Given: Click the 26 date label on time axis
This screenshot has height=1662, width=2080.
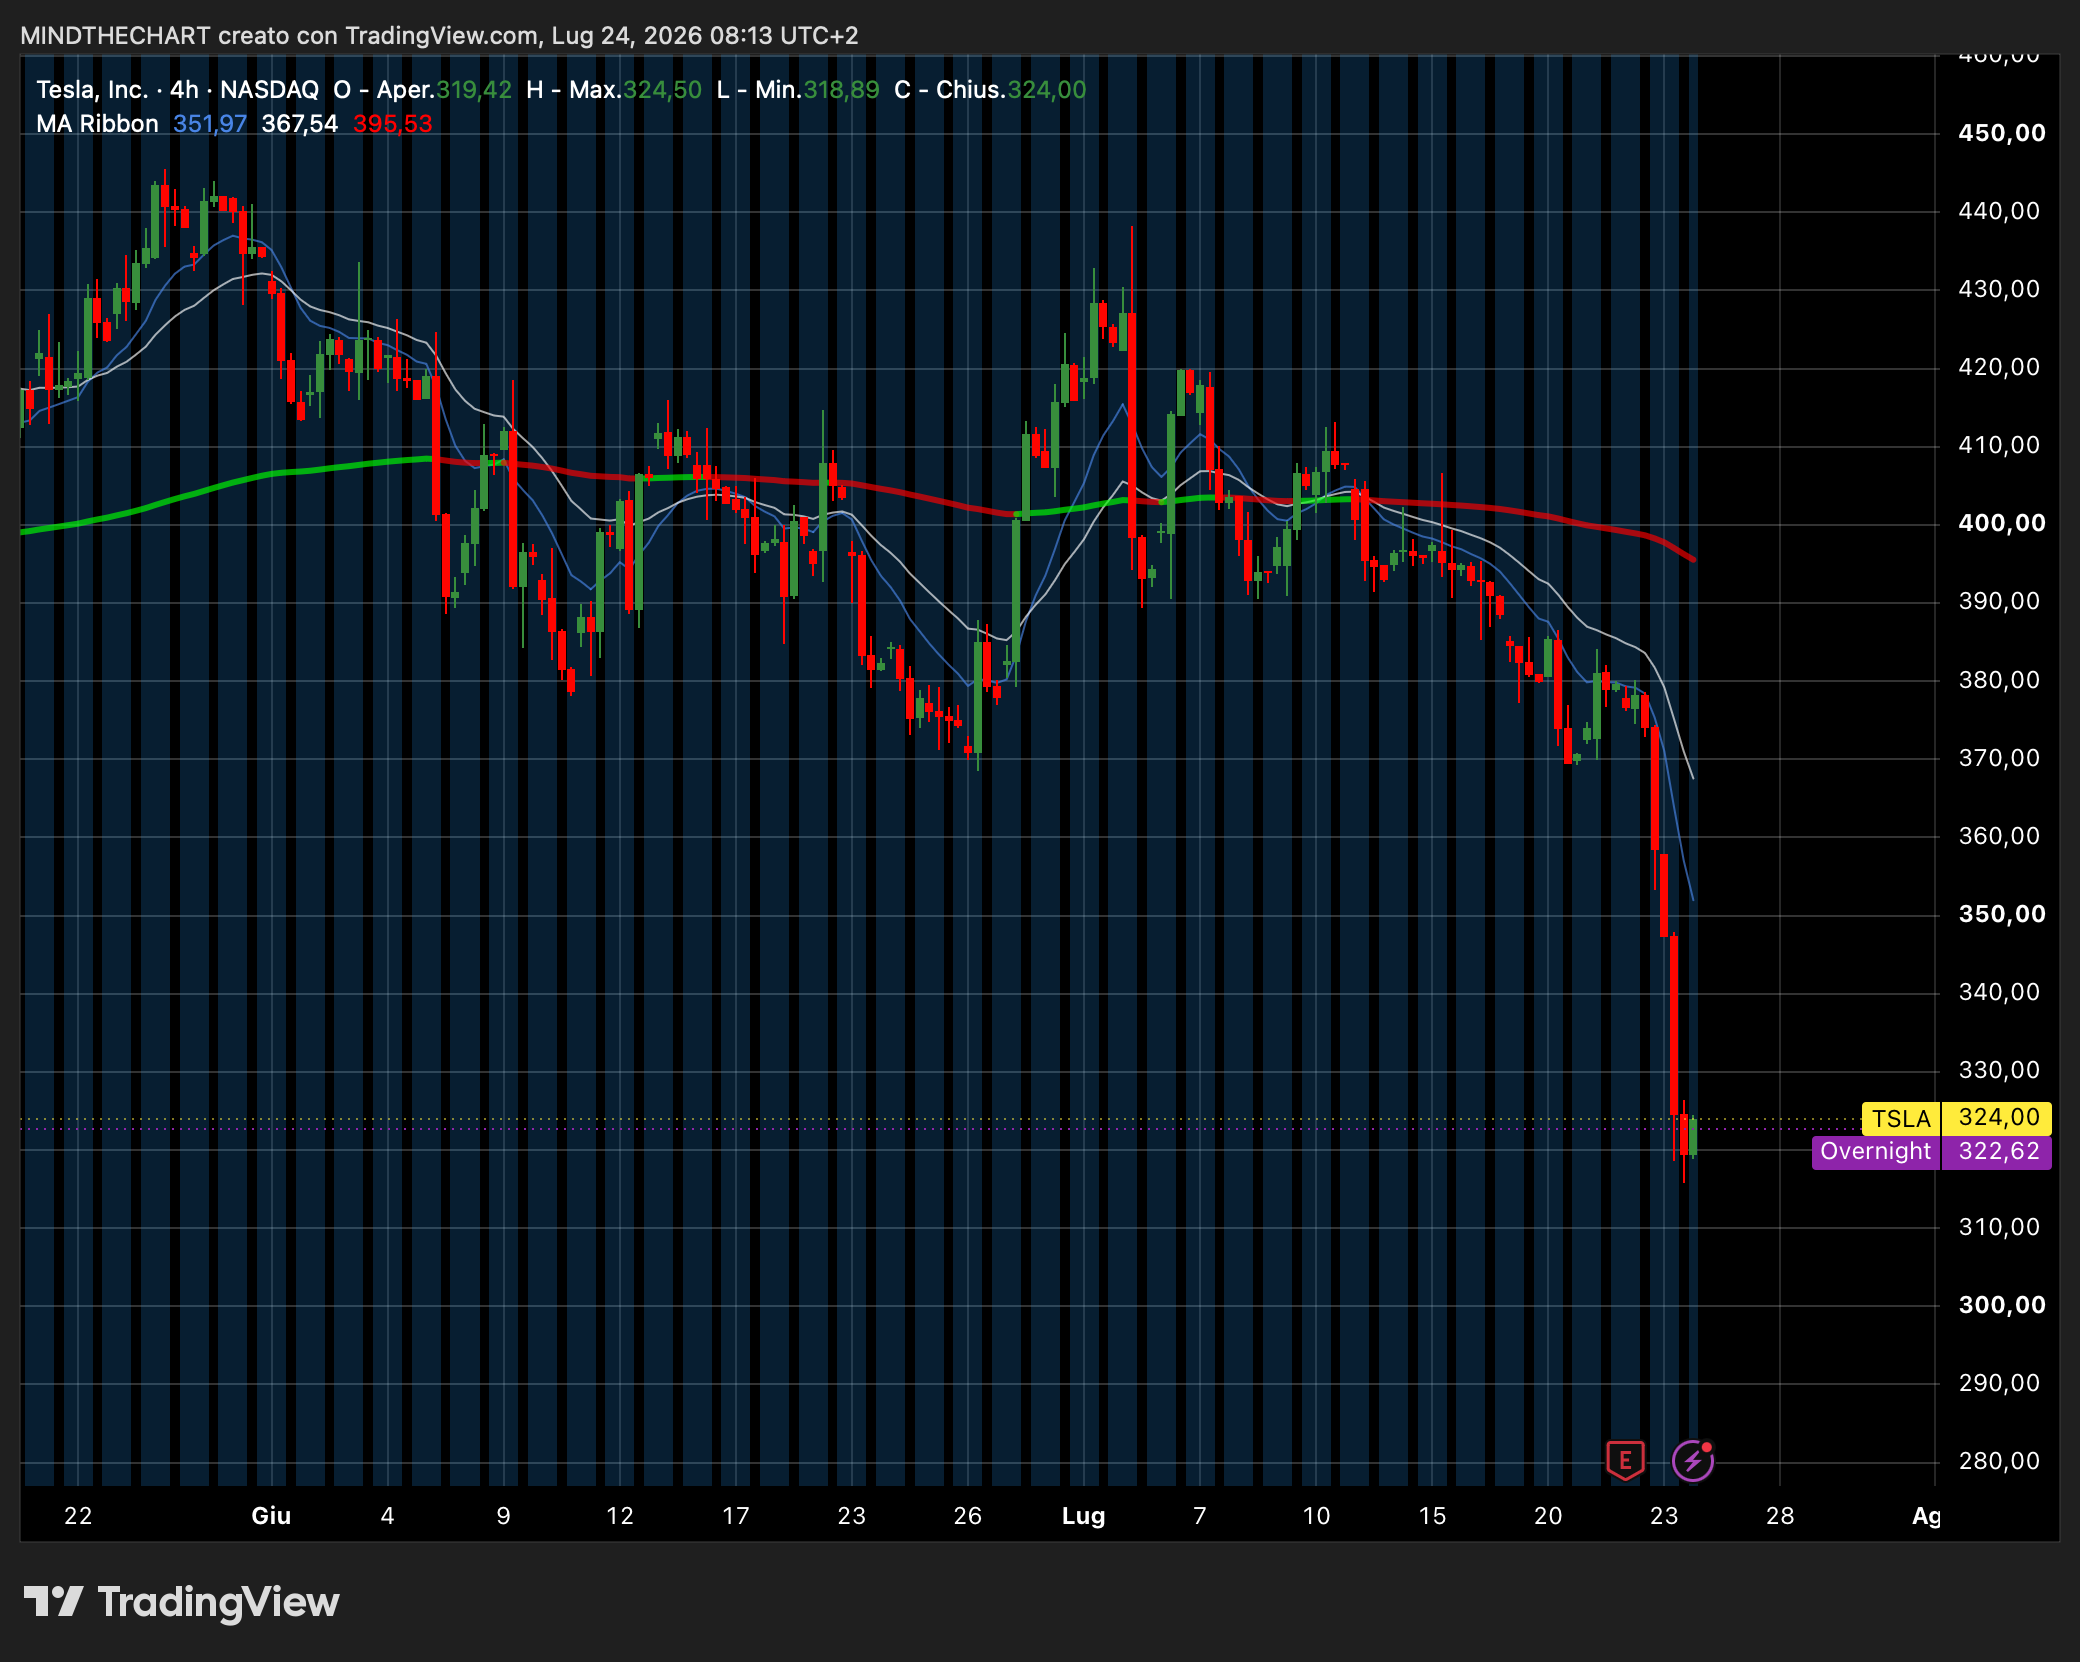Looking at the screenshot, I should [967, 1516].
